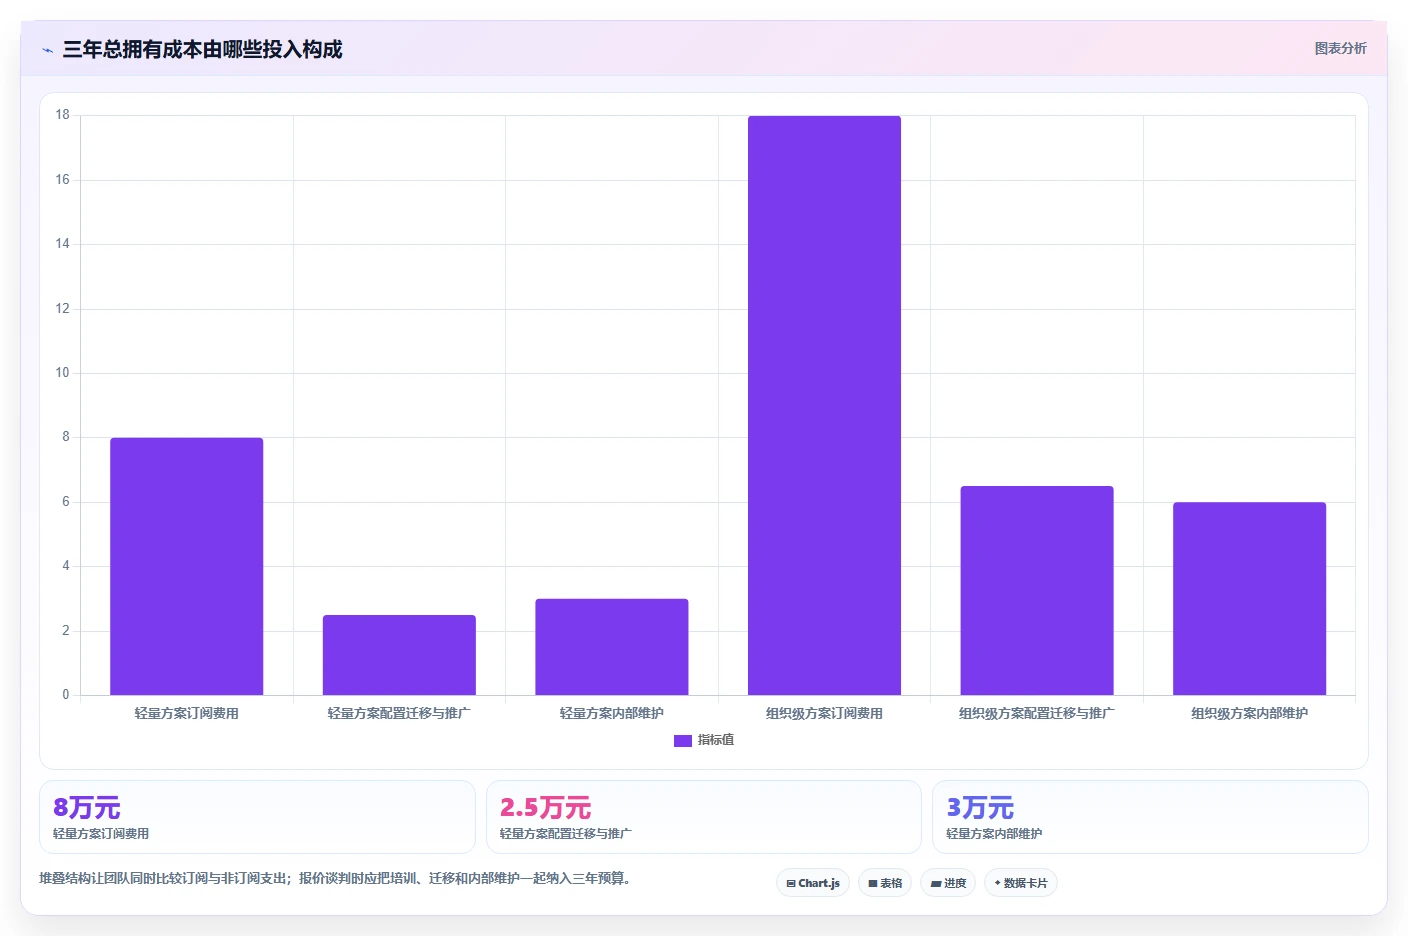1408x936 pixels.
Task: Click the icon in the 数据卡片 tag
Action: pos(998,883)
